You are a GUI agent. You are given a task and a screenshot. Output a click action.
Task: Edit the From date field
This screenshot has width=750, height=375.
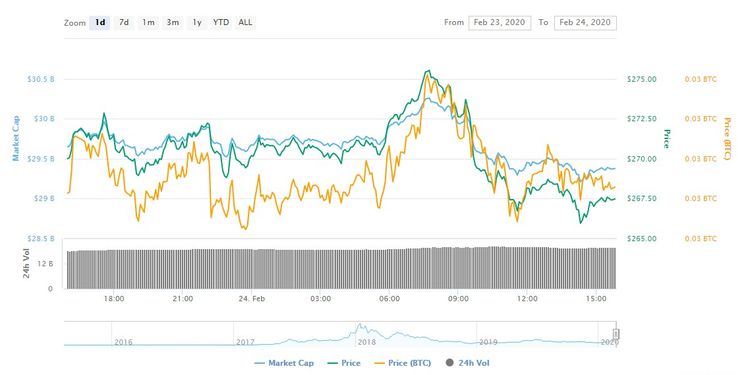(499, 22)
